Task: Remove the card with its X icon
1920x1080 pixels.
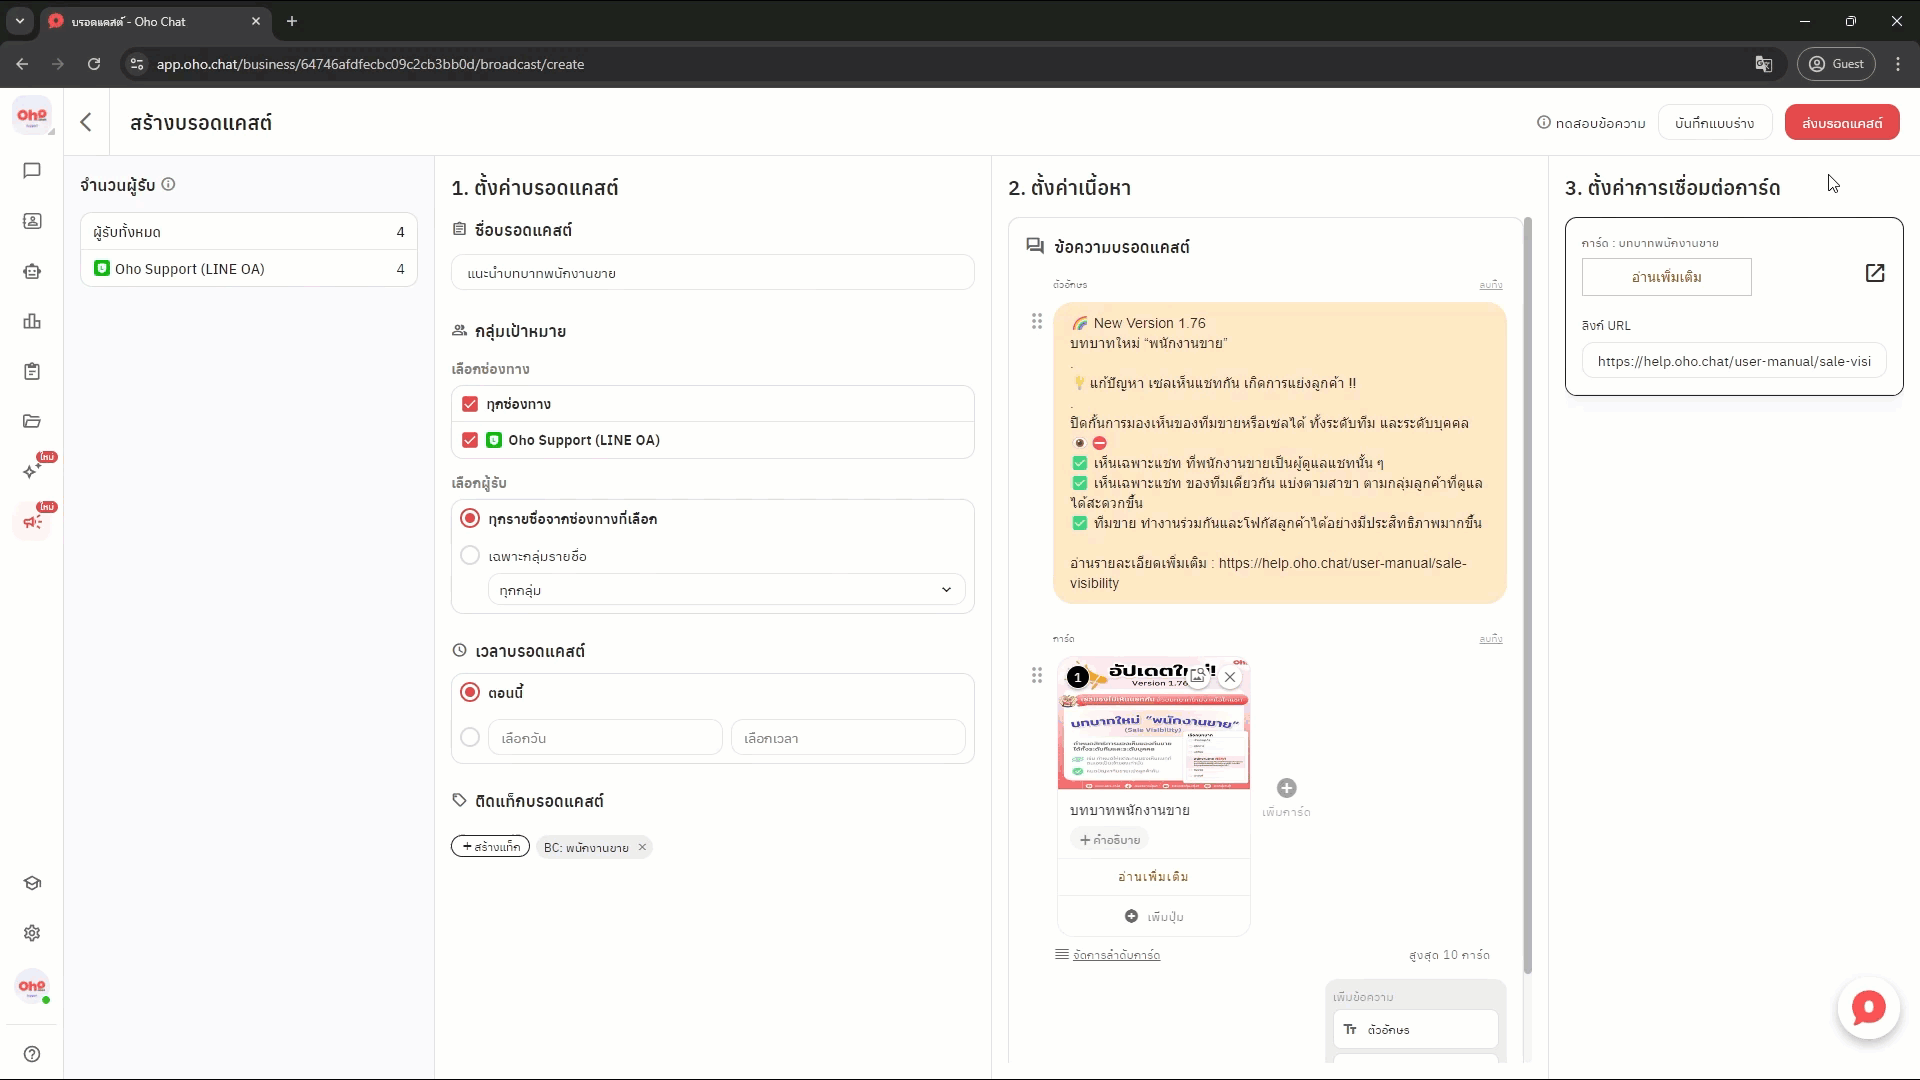Action: (1230, 677)
